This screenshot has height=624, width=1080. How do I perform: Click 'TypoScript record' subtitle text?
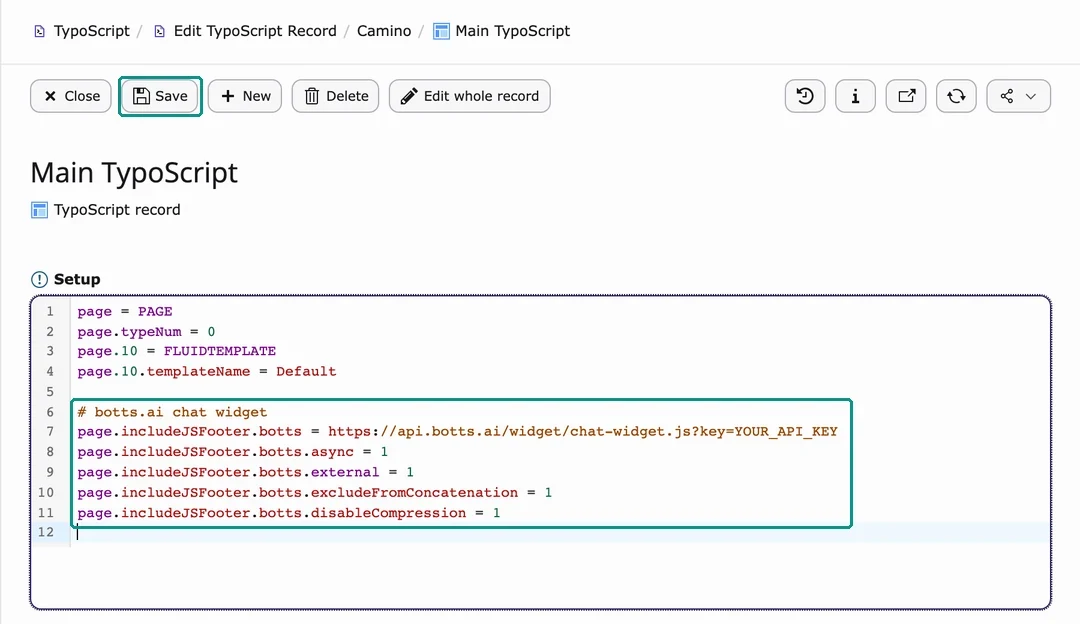117,210
